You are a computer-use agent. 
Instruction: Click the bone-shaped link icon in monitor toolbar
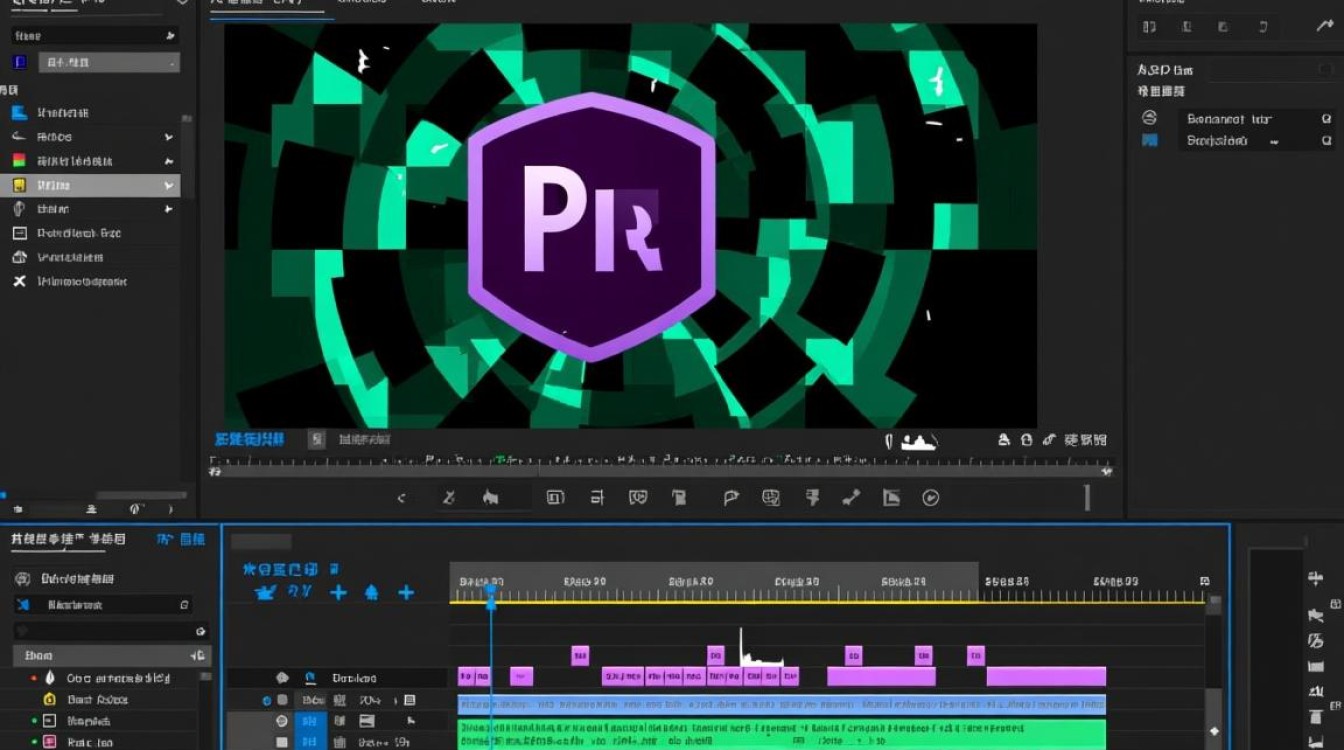point(851,497)
